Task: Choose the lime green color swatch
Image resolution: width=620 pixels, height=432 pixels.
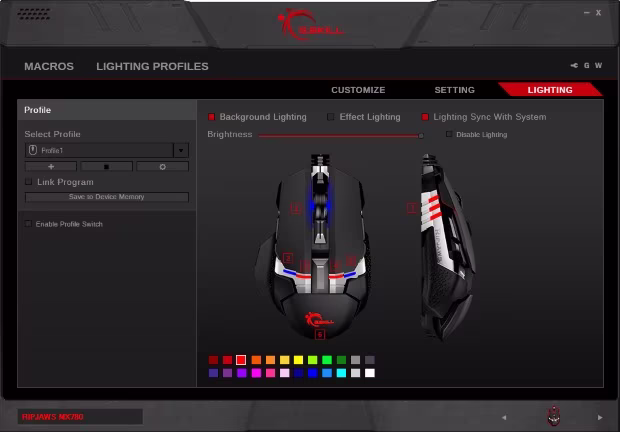Action: click(x=313, y=360)
